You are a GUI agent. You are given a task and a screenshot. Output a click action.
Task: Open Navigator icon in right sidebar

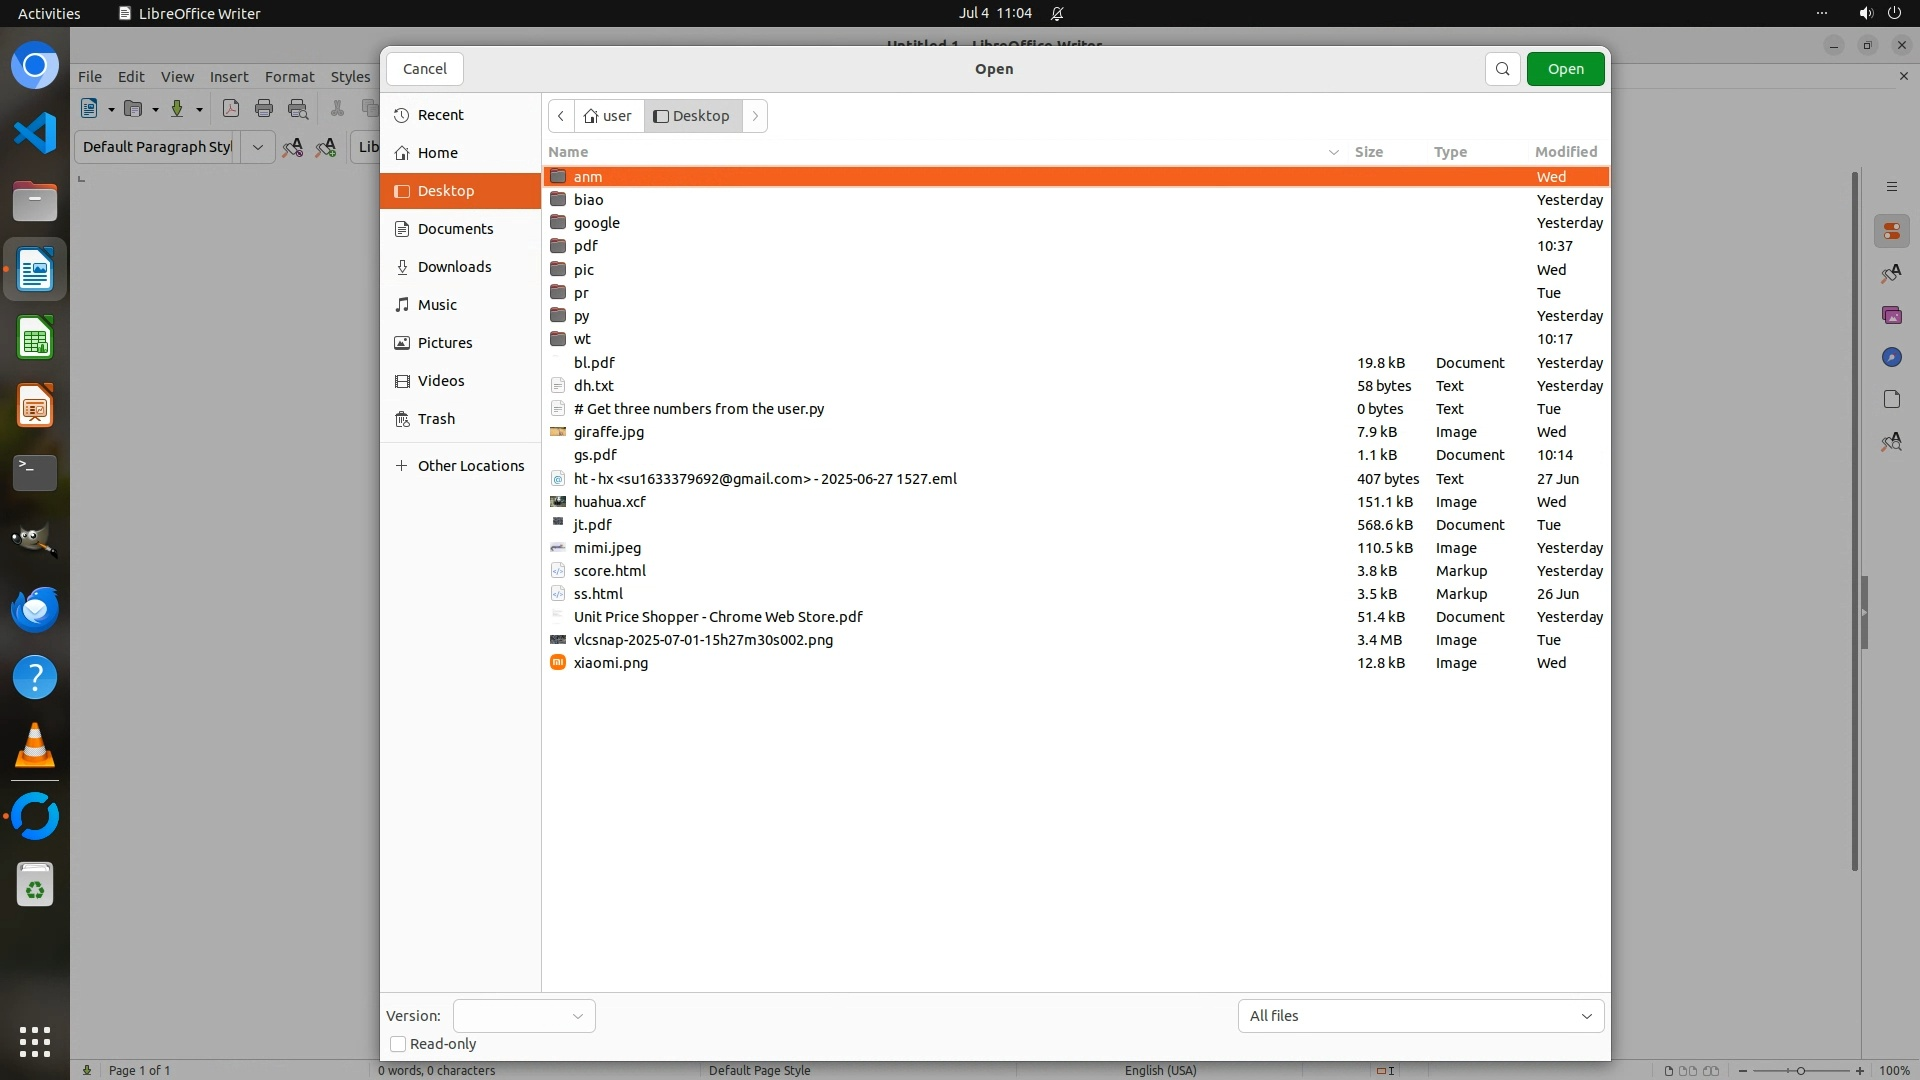[1891, 357]
